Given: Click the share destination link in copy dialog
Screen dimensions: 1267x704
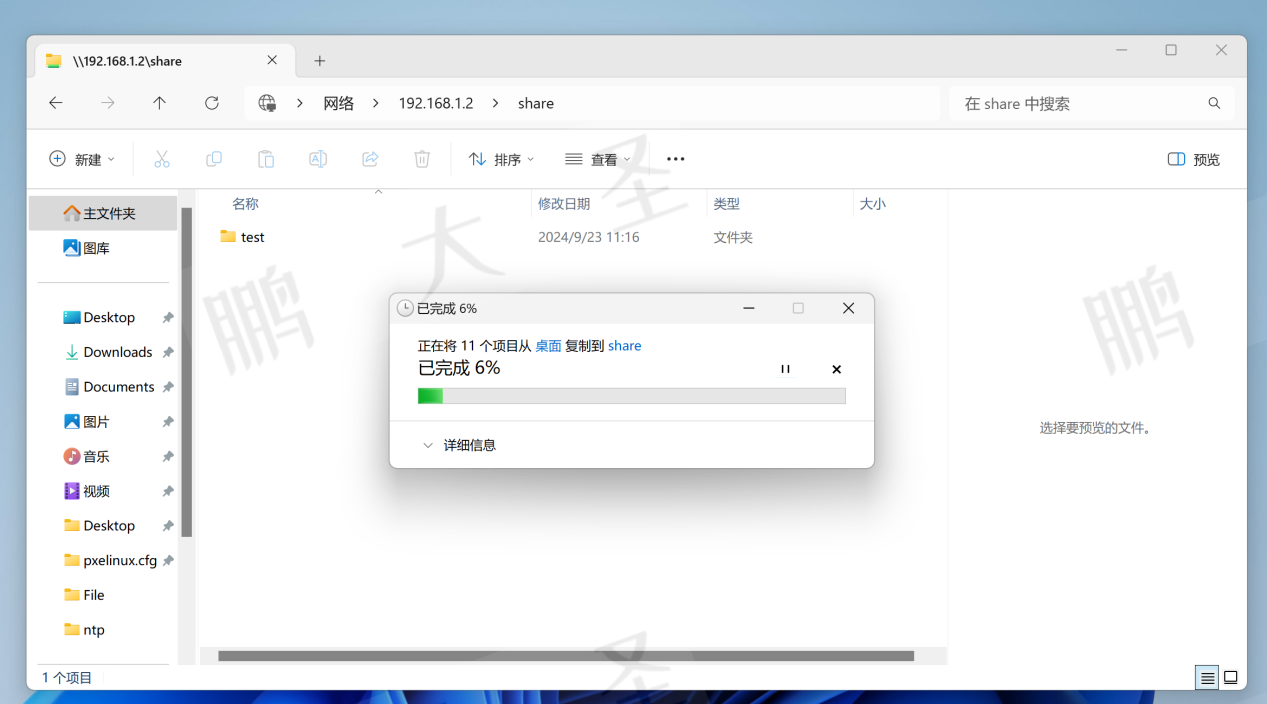Looking at the screenshot, I should tap(625, 346).
